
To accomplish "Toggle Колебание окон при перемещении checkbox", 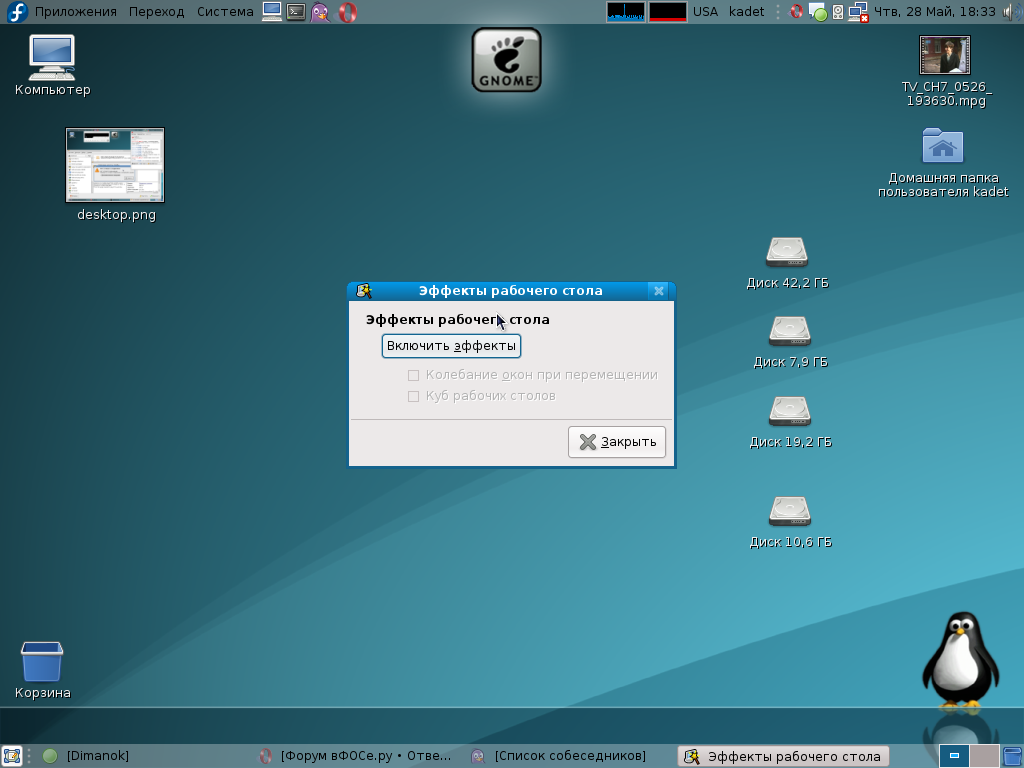I will click(413, 375).
